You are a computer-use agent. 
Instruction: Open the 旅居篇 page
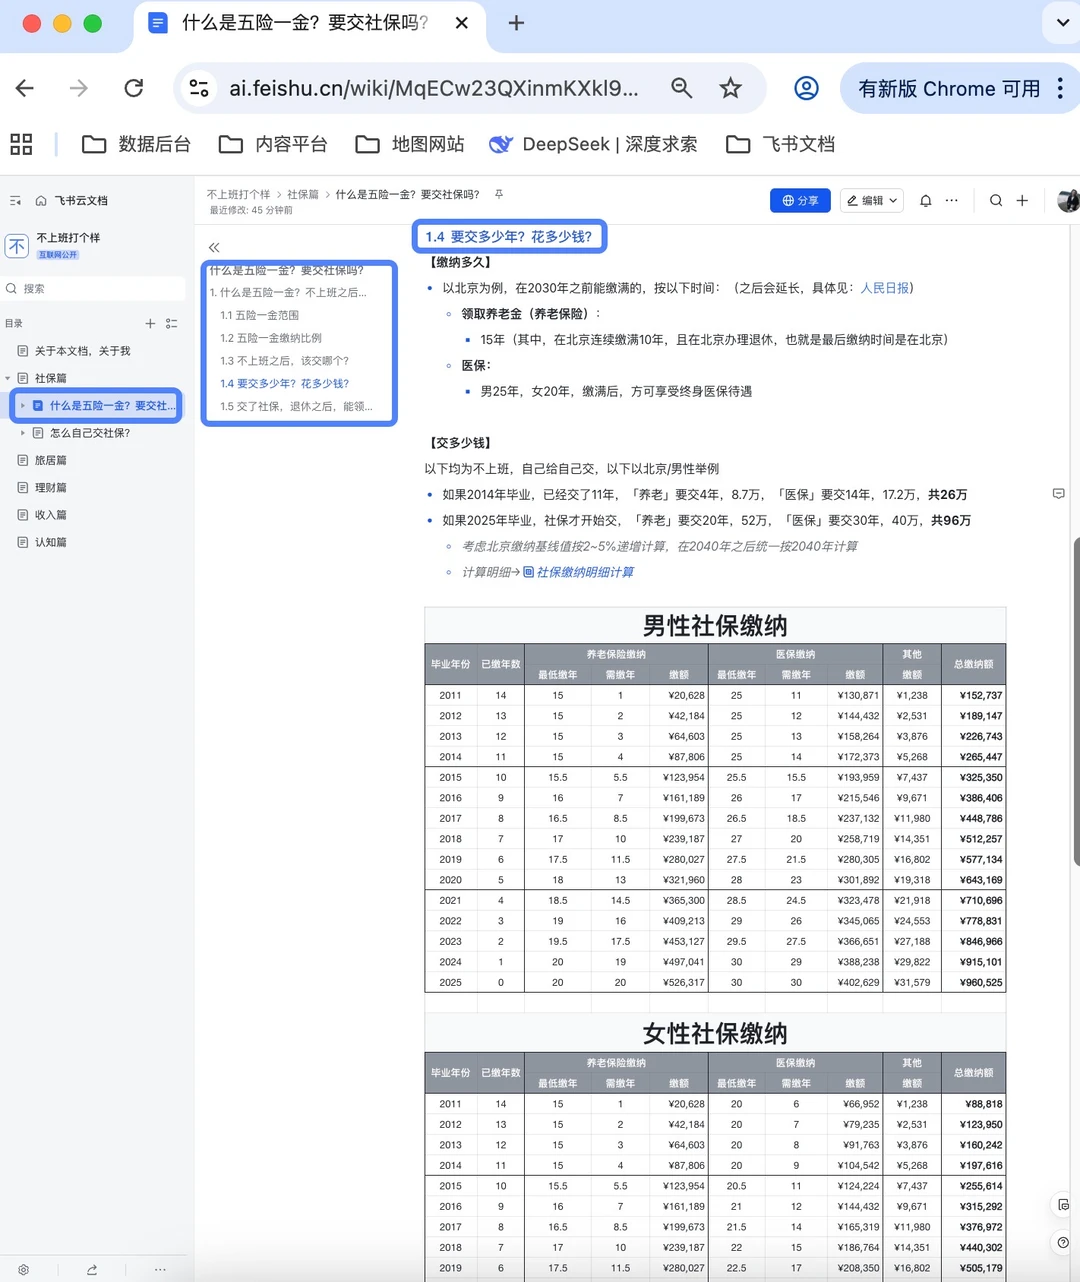[x=51, y=460]
